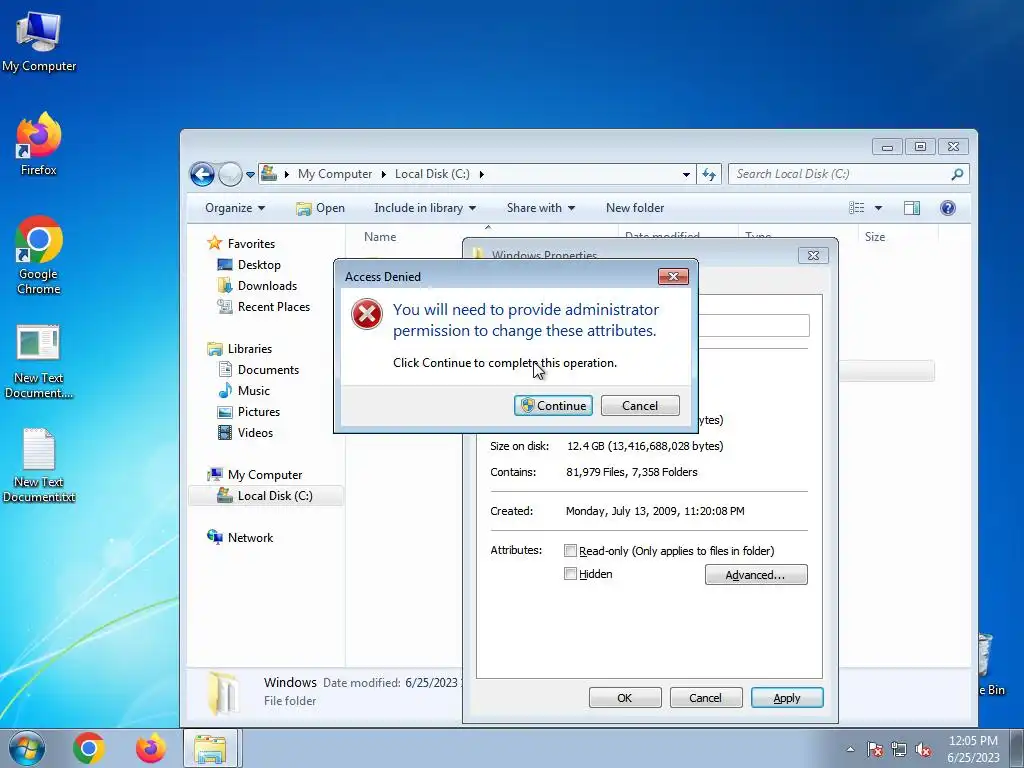Open the Share with menu
Image resolution: width=1024 pixels, height=768 pixels.
pos(541,208)
